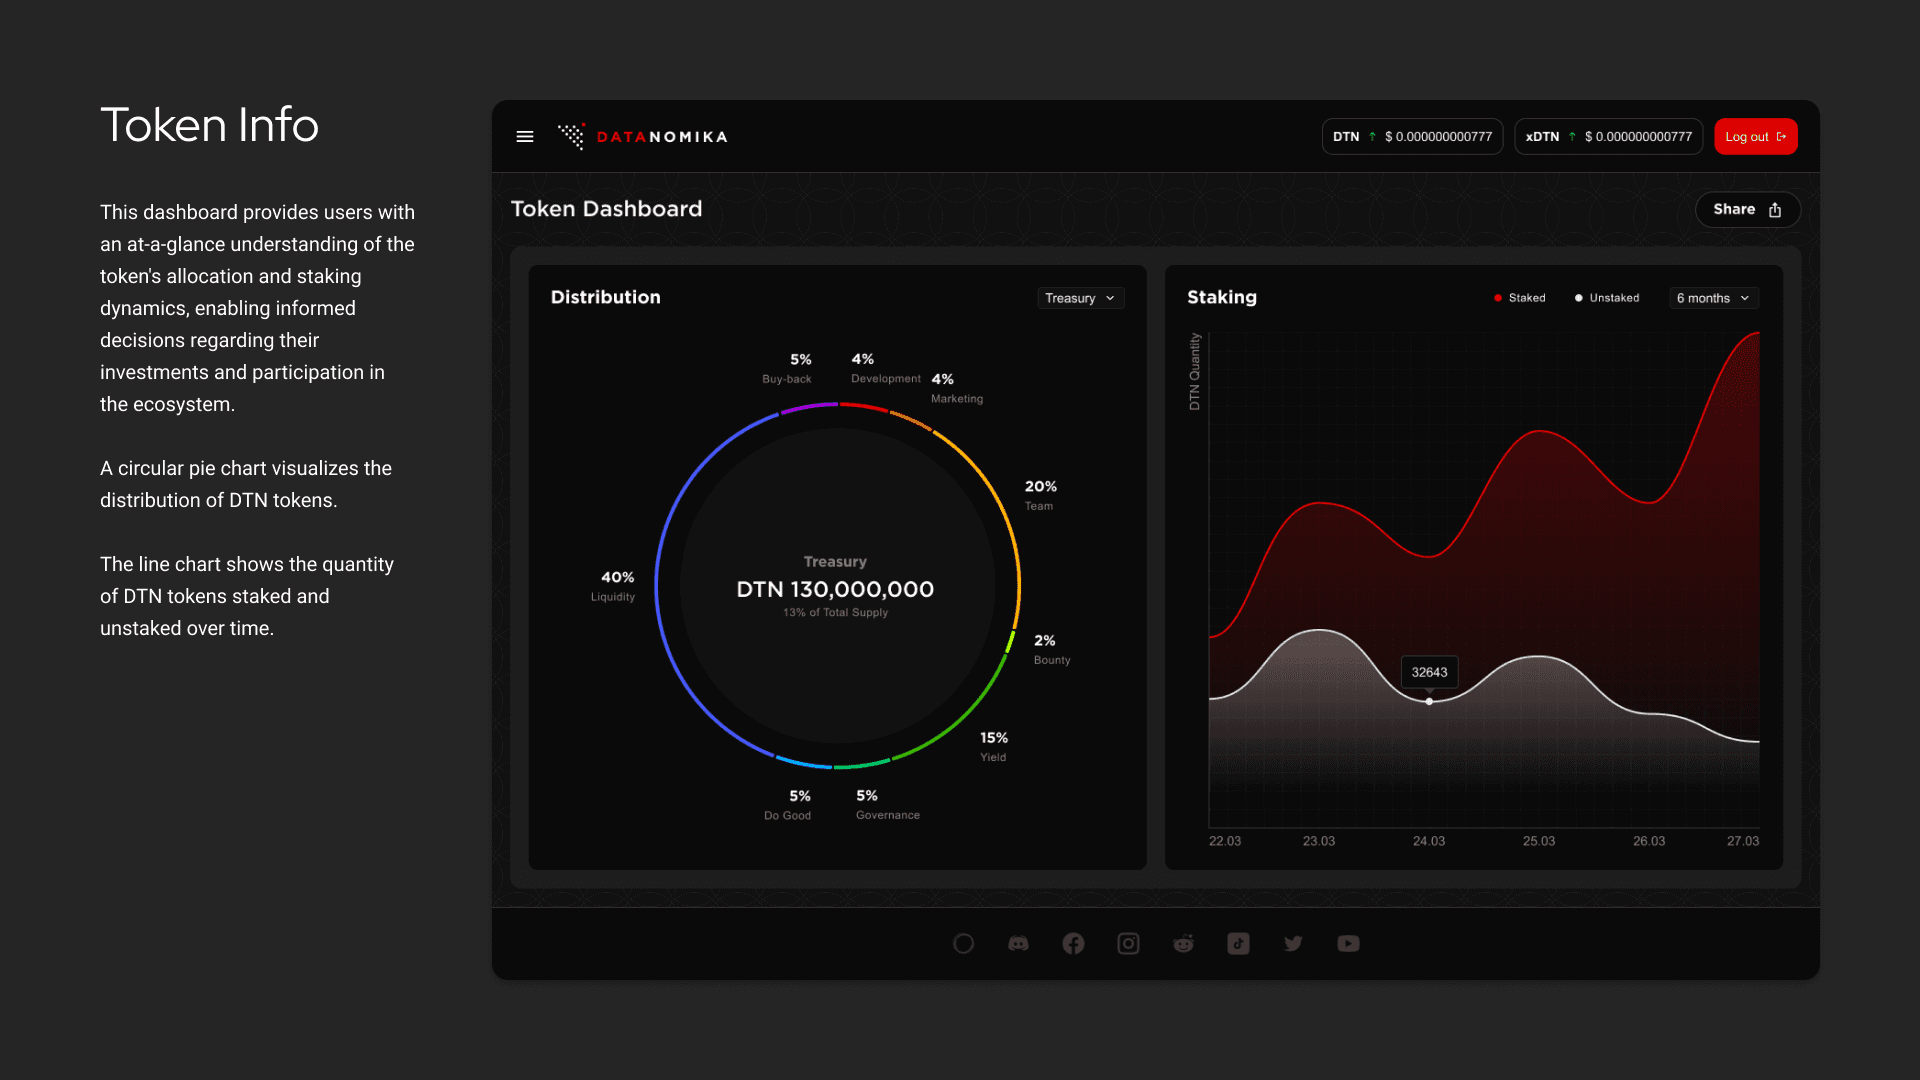This screenshot has height=1080, width=1920.
Task: Open the Instagram link icon
Action: [1128, 943]
